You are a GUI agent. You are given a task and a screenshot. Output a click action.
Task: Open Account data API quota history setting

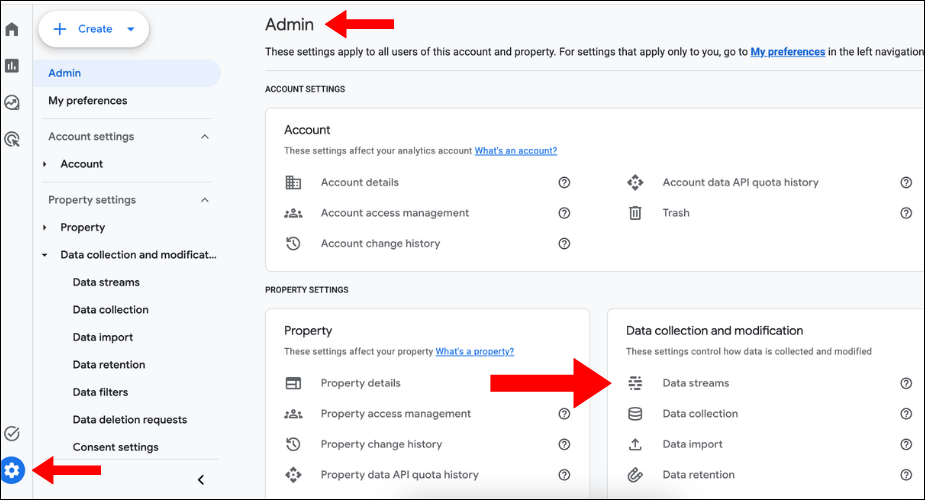(x=740, y=183)
